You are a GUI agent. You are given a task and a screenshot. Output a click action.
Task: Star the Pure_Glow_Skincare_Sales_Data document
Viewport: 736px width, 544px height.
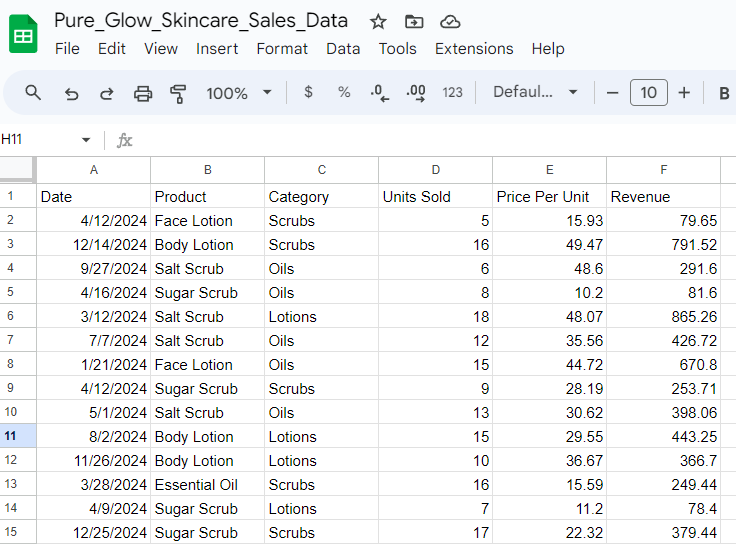click(x=378, y=22)
